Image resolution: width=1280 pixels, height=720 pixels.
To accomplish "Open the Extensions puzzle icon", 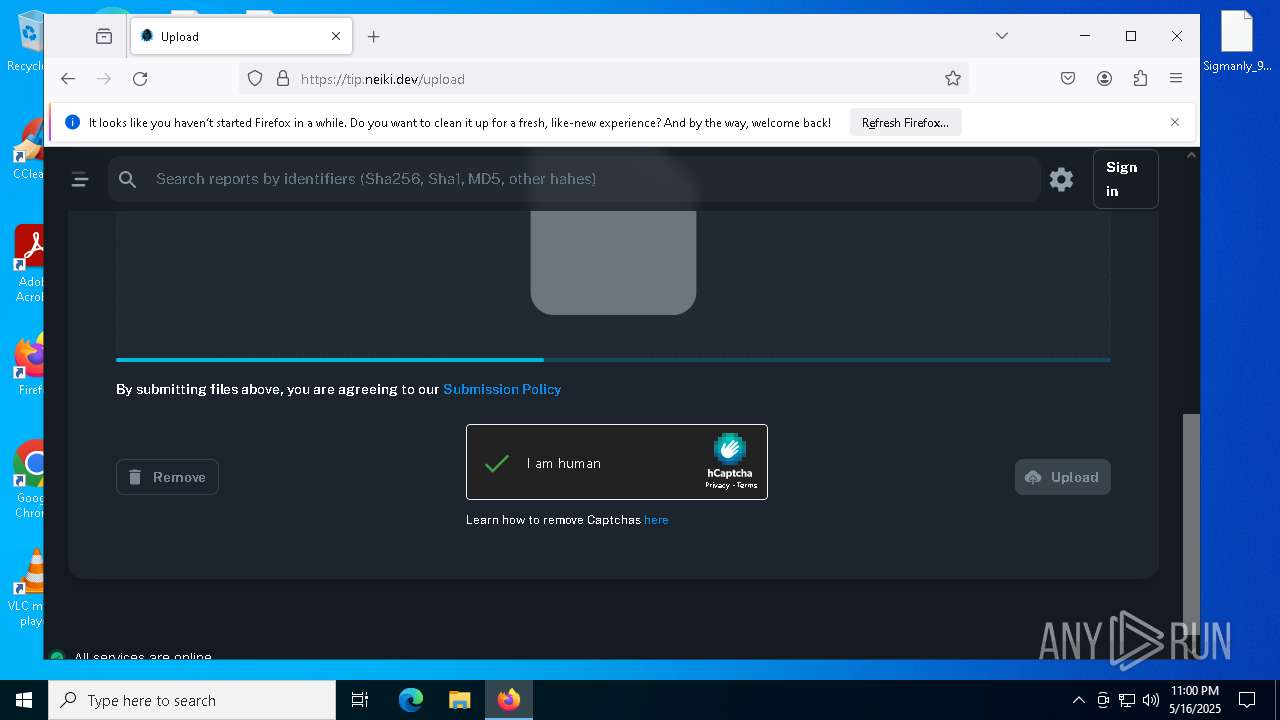I will [1140, 78].
